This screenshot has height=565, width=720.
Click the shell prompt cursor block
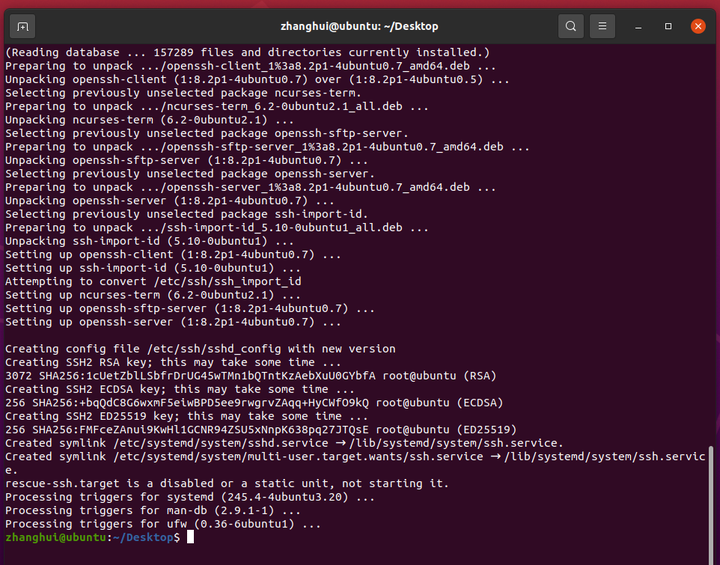click(x=191, y=537)
